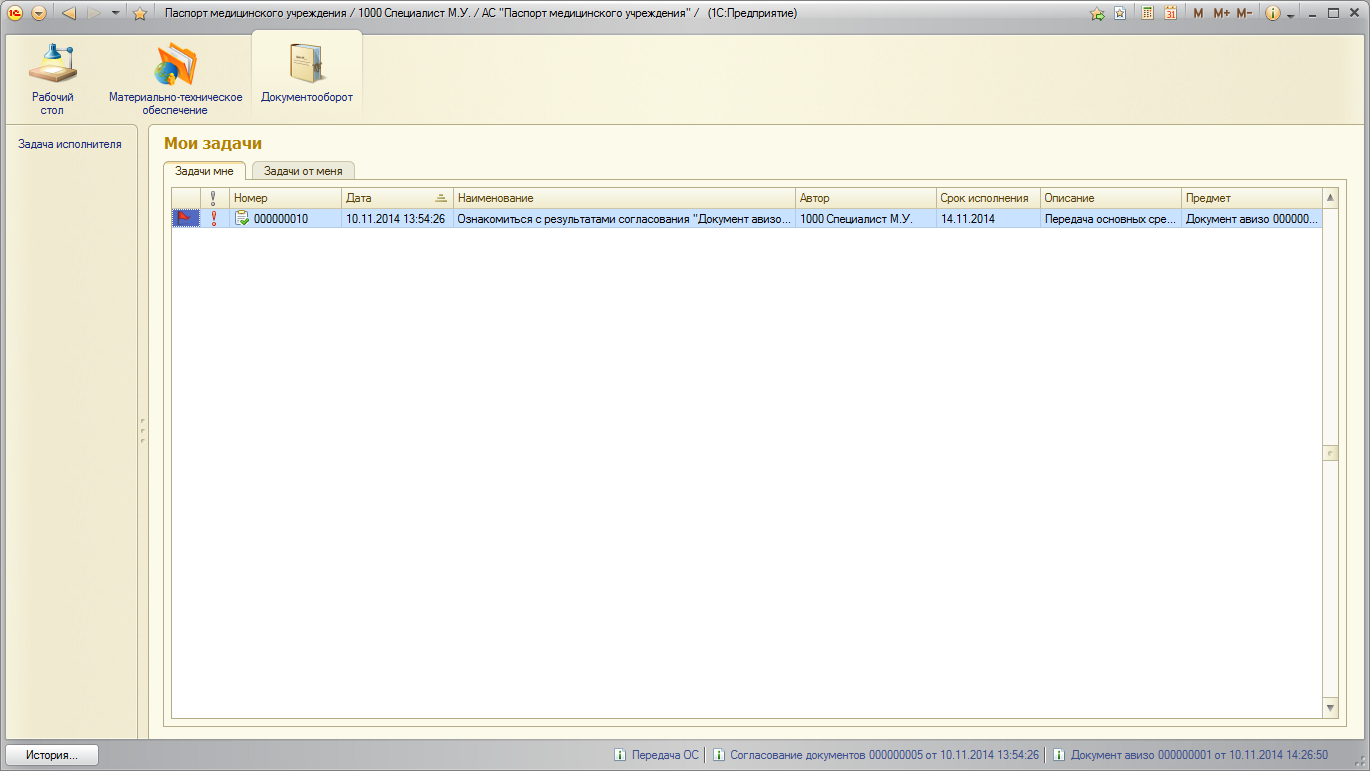Open the Рабочий стол section

(52, 78)
